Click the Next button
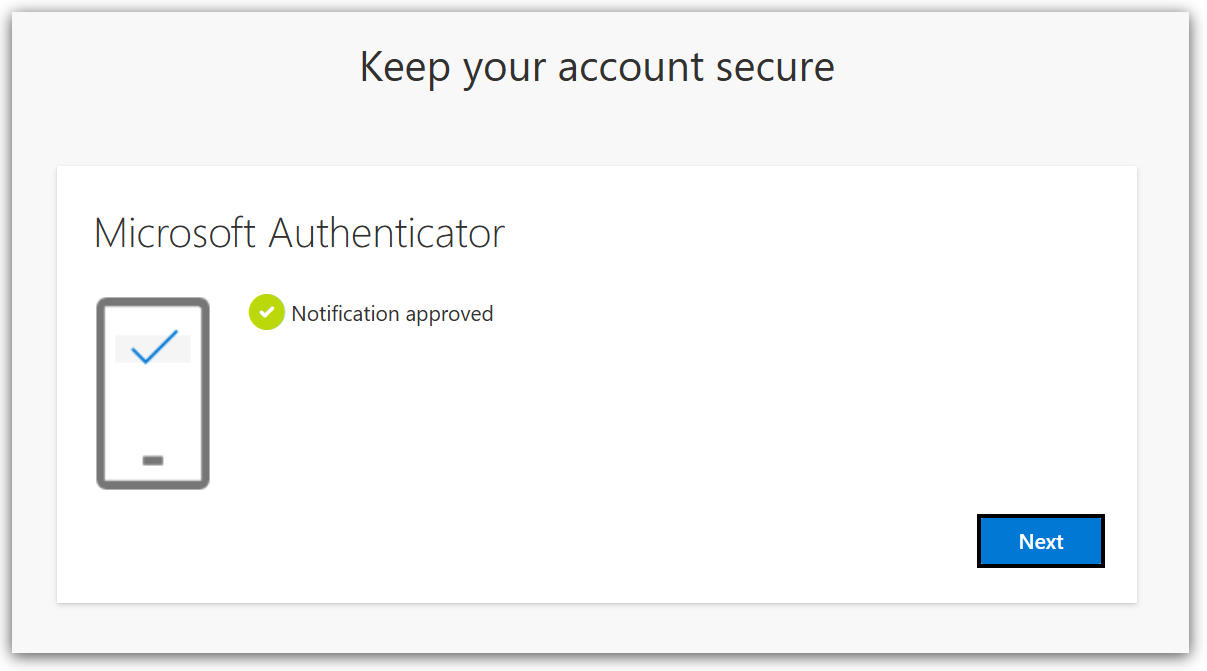The height and width of the screenshot is (671, 1207). 1040,541
